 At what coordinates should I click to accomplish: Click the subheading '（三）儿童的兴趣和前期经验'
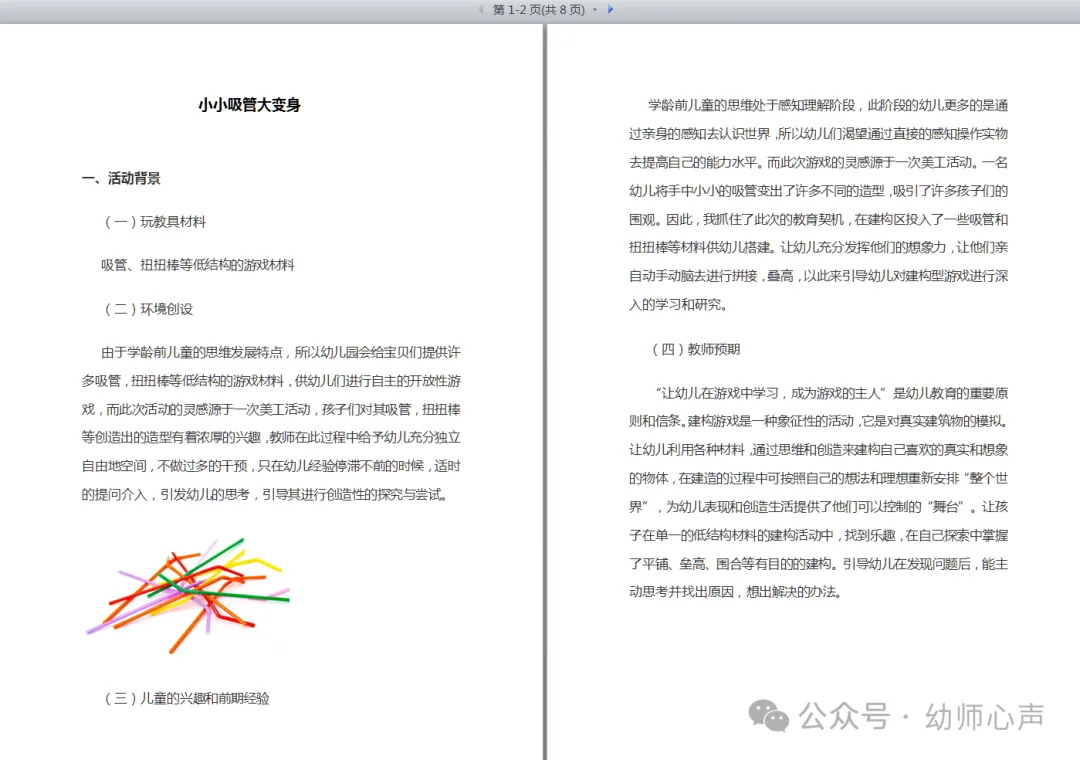[x=185, y=699]
